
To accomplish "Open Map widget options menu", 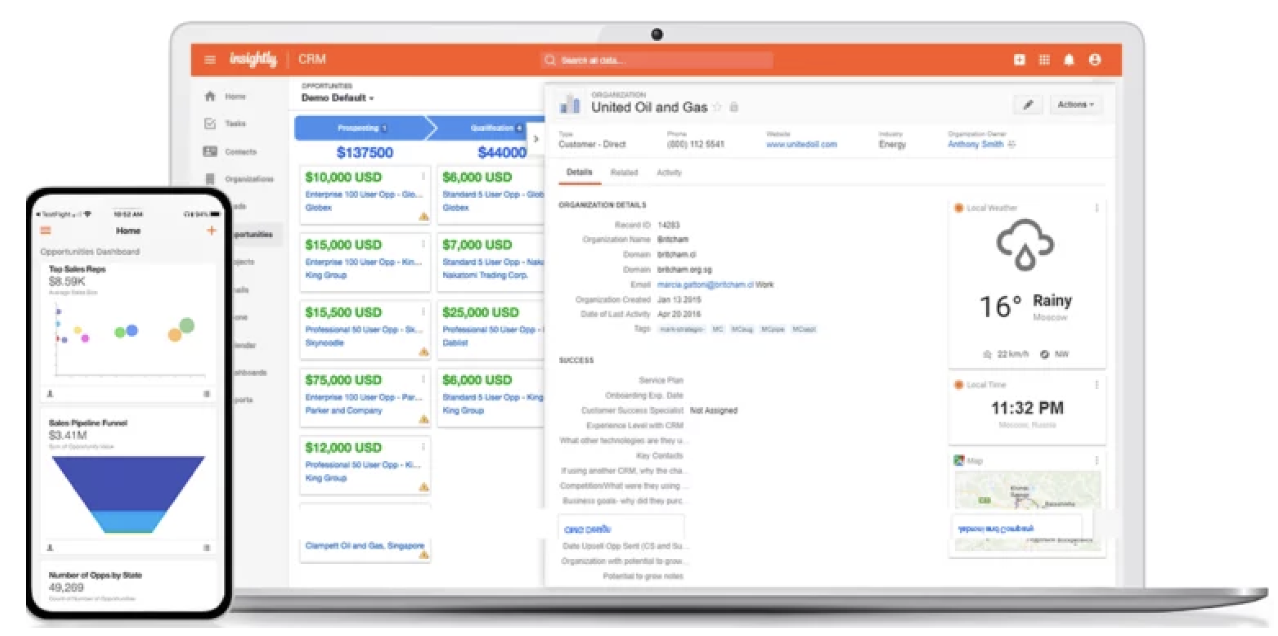I will (1096, 460).
